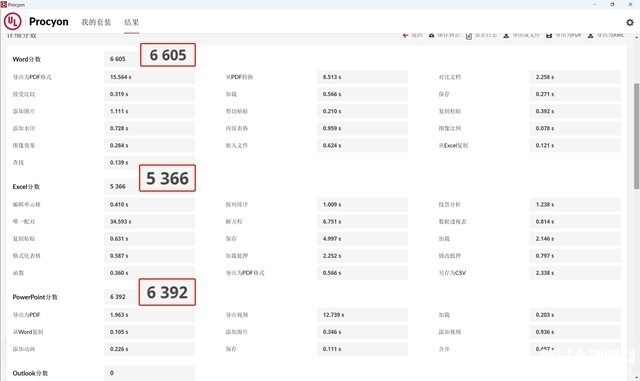Switch to the 我的套装 tab
The width and height of the screenshot is (640, 381).
[96, 22]
